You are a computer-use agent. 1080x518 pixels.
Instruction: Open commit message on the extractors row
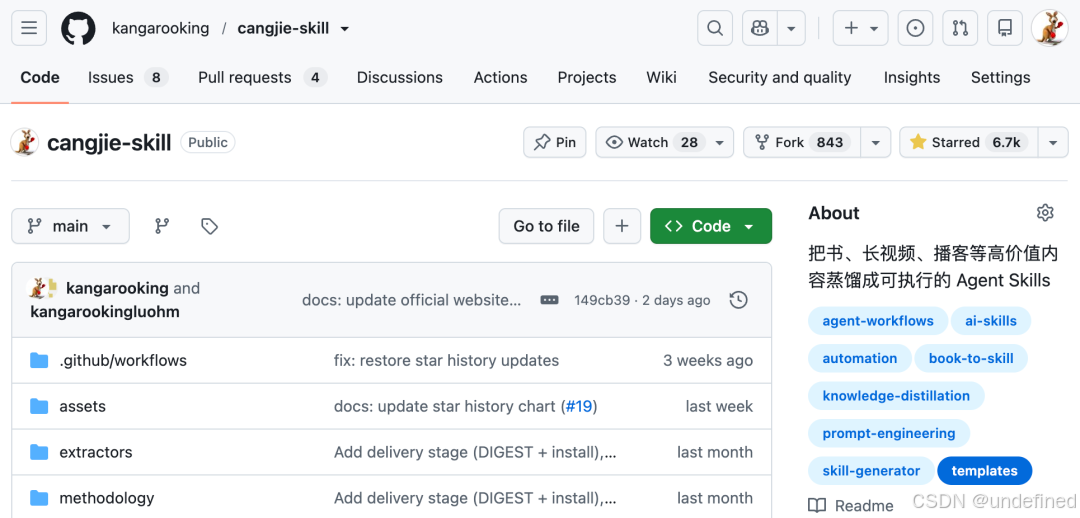(x=475, y=453)
